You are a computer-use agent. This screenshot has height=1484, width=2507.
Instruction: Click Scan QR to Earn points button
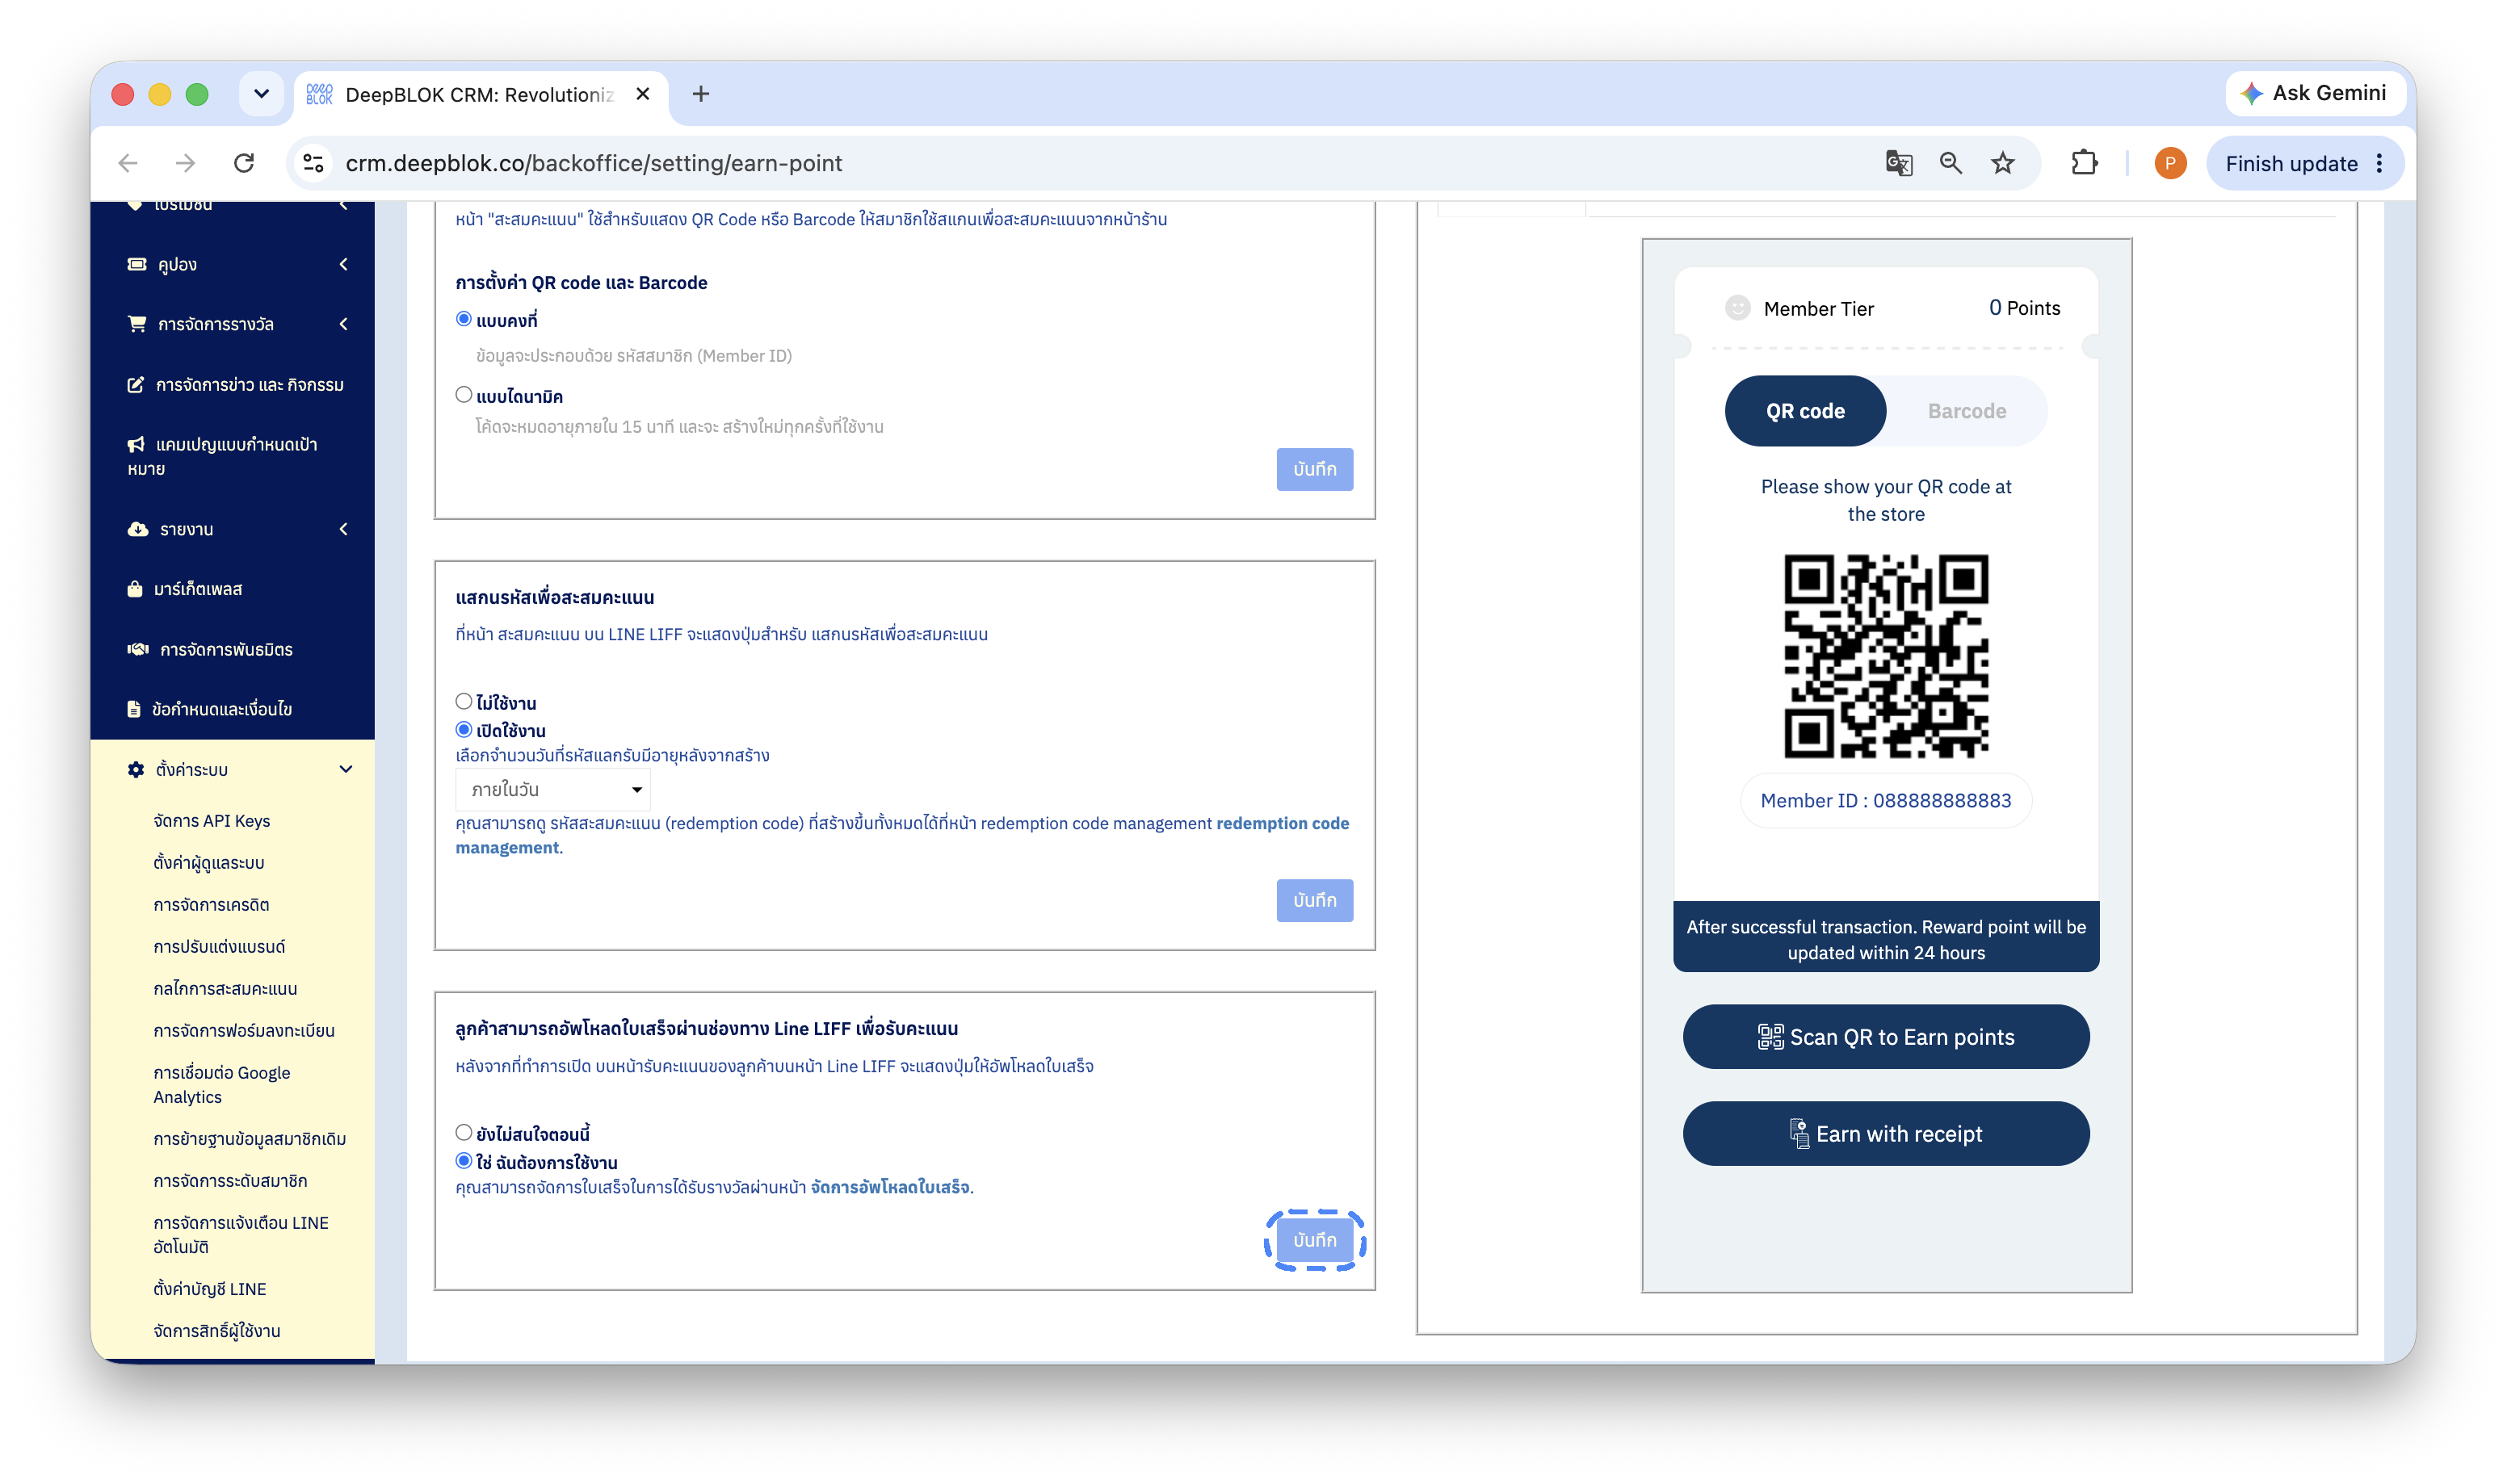point(1885,1037)
